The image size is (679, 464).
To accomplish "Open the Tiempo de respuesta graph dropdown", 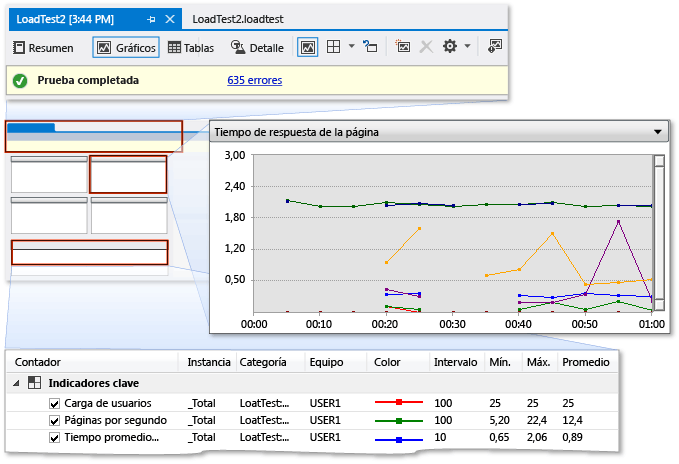I will click(657, 131).
